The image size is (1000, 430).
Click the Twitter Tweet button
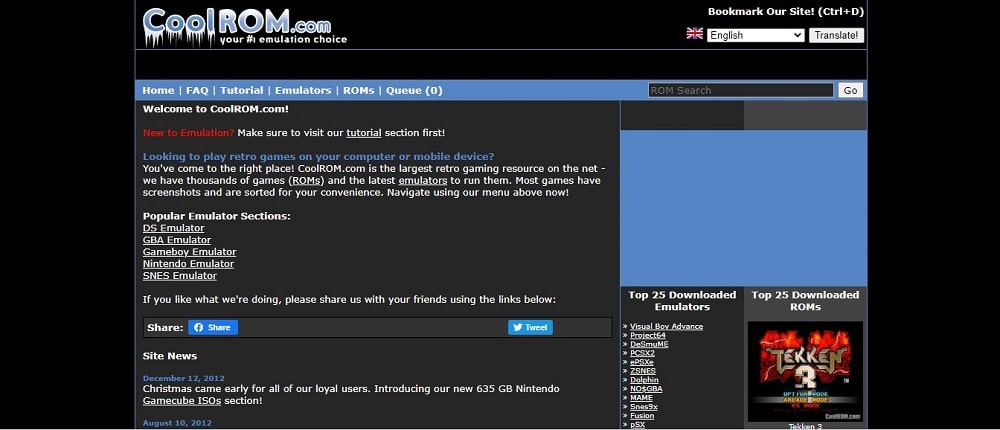click(x=531, y=327)
